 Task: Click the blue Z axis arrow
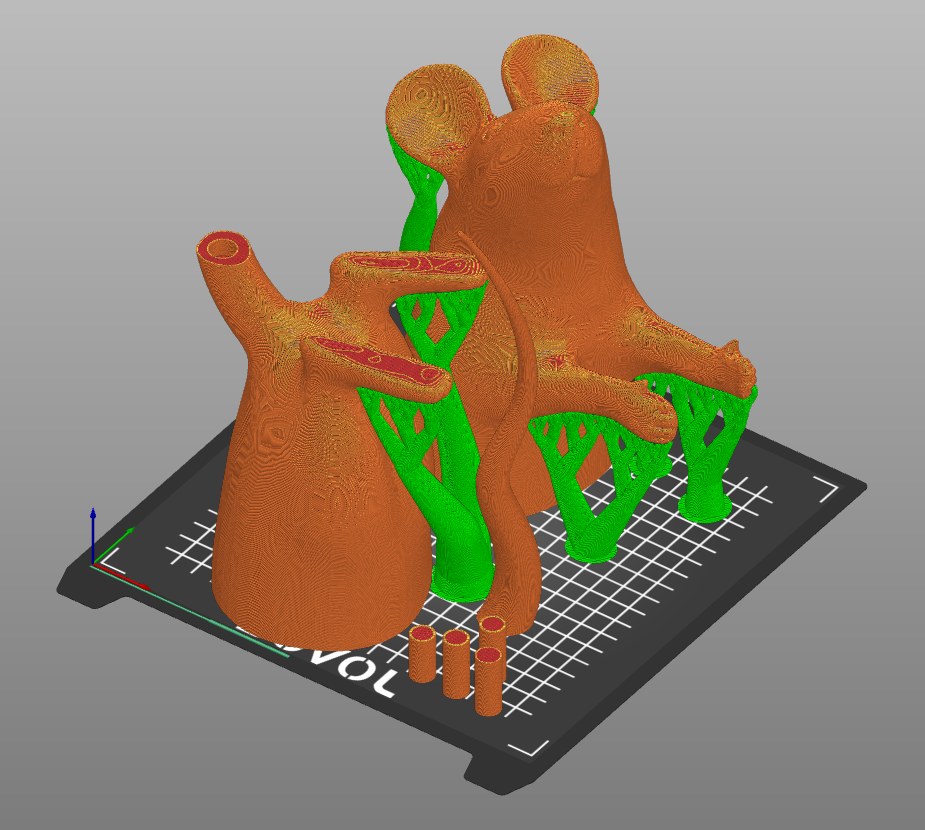(x=93, y=534)
